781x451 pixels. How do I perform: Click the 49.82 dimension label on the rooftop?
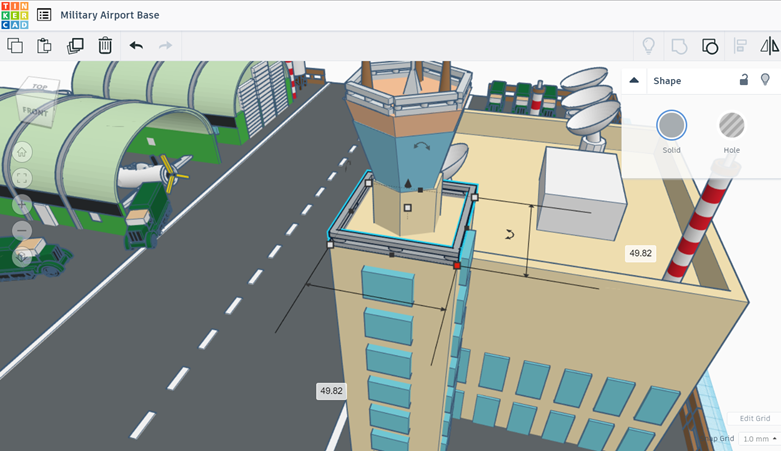tap(641, 253)
